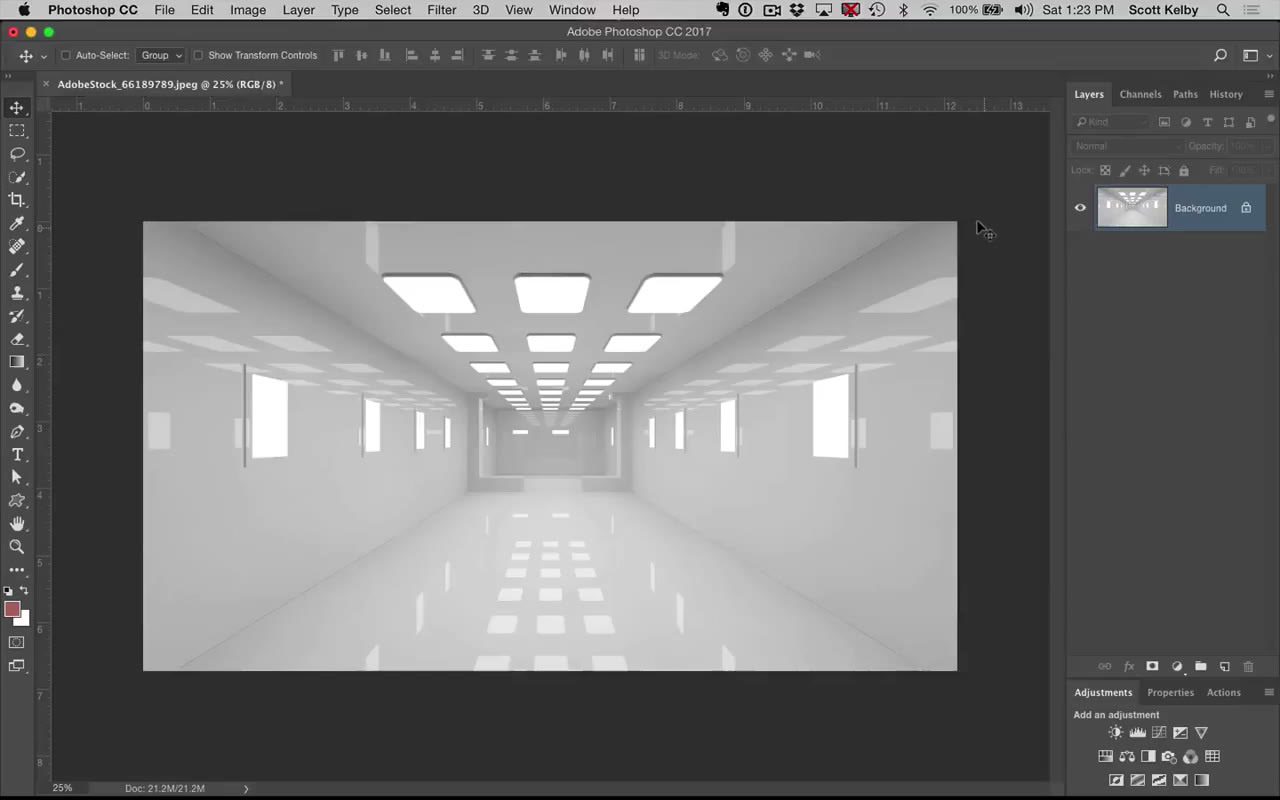Screen dimensions: 1280x800
Task: Add a Brightness/Contrast adjustment
Action: 1115,732
